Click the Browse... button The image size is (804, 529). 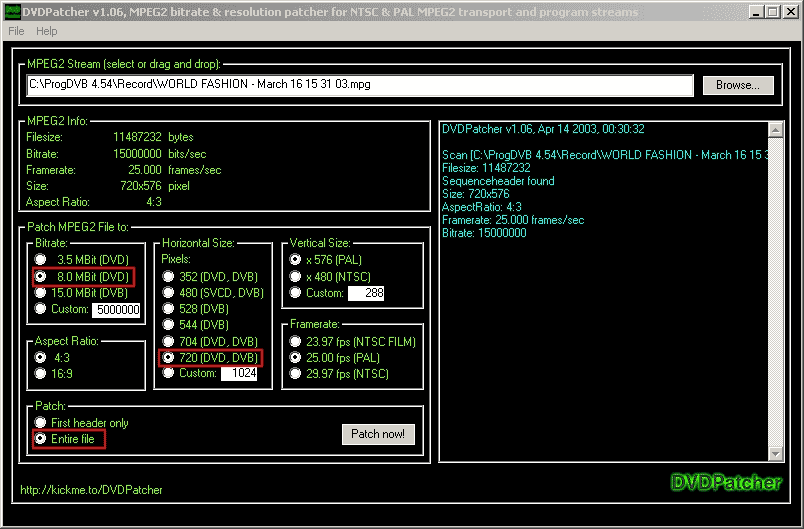738,85
